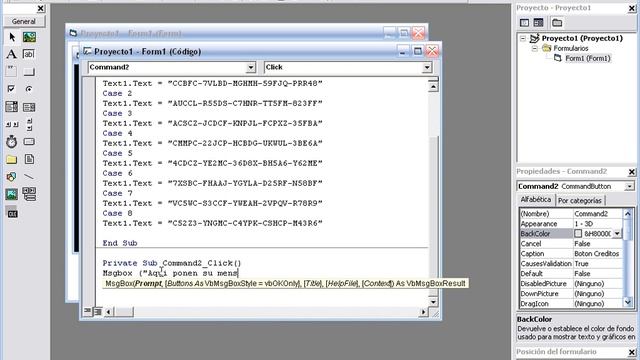Select the FileListBox control tool
Screen dimensions: 640x360
pos(29,159)
